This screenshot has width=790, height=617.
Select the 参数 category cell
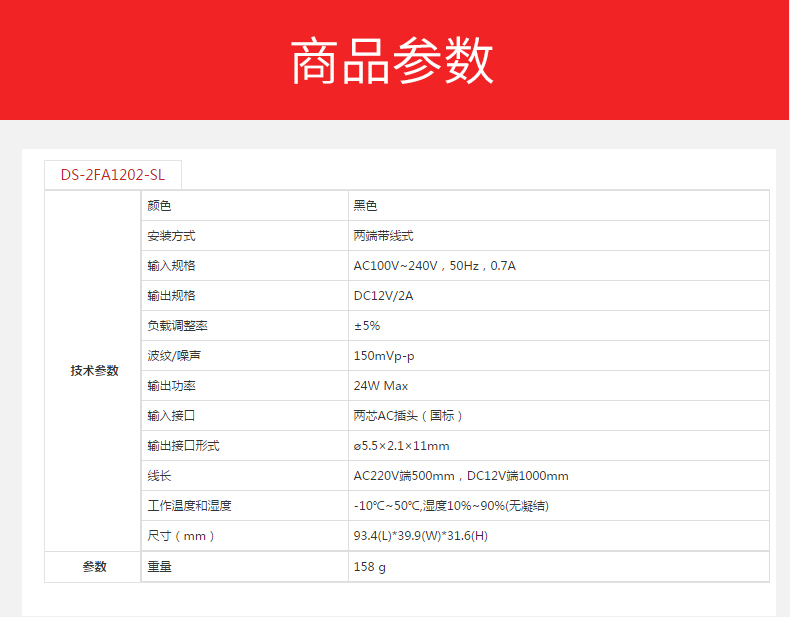pos(94,567)
